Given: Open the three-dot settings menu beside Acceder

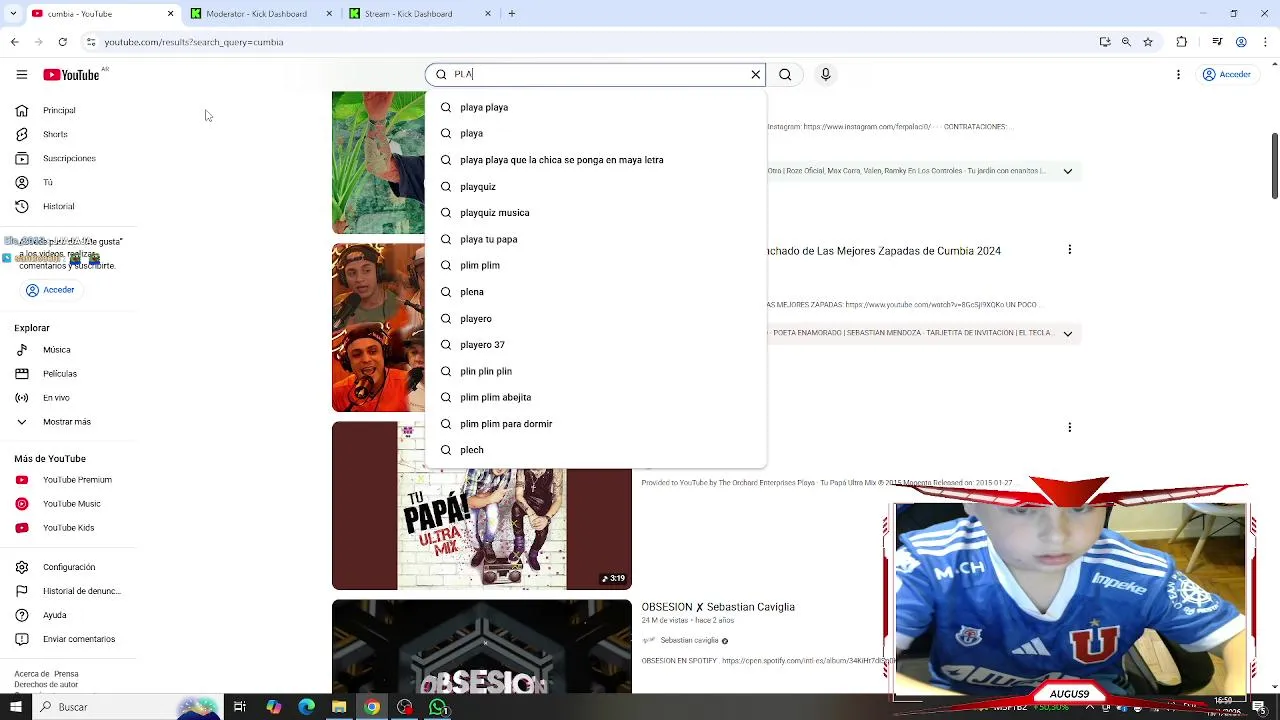Looking at the screenshot, I should coord(1178,74).
